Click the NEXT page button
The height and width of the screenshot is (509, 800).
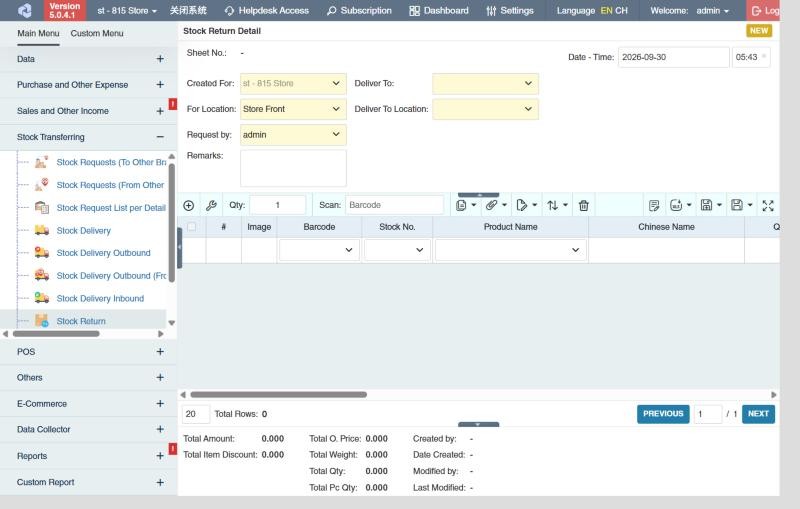[758, 414]
